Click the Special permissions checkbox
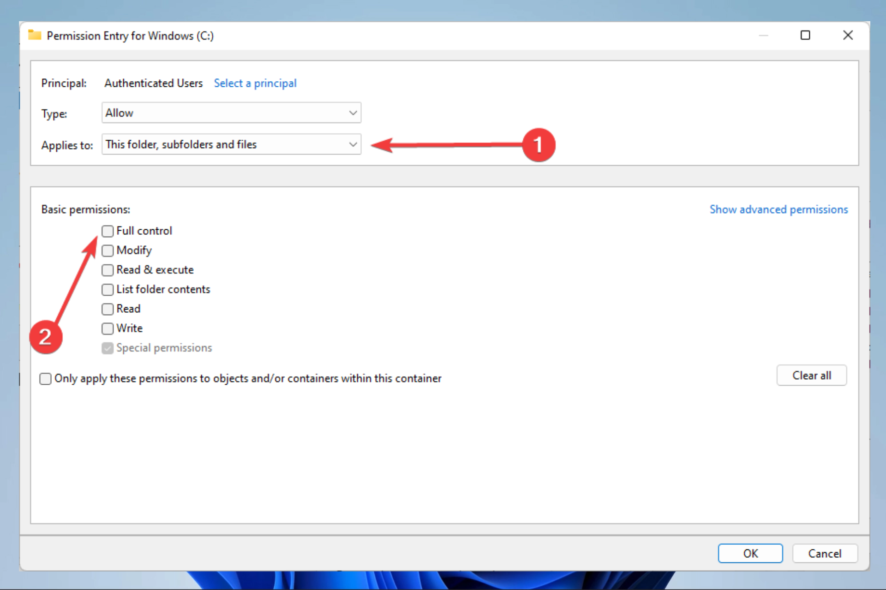This screenshot has width=886, height=590. click(x=107, y=348)
